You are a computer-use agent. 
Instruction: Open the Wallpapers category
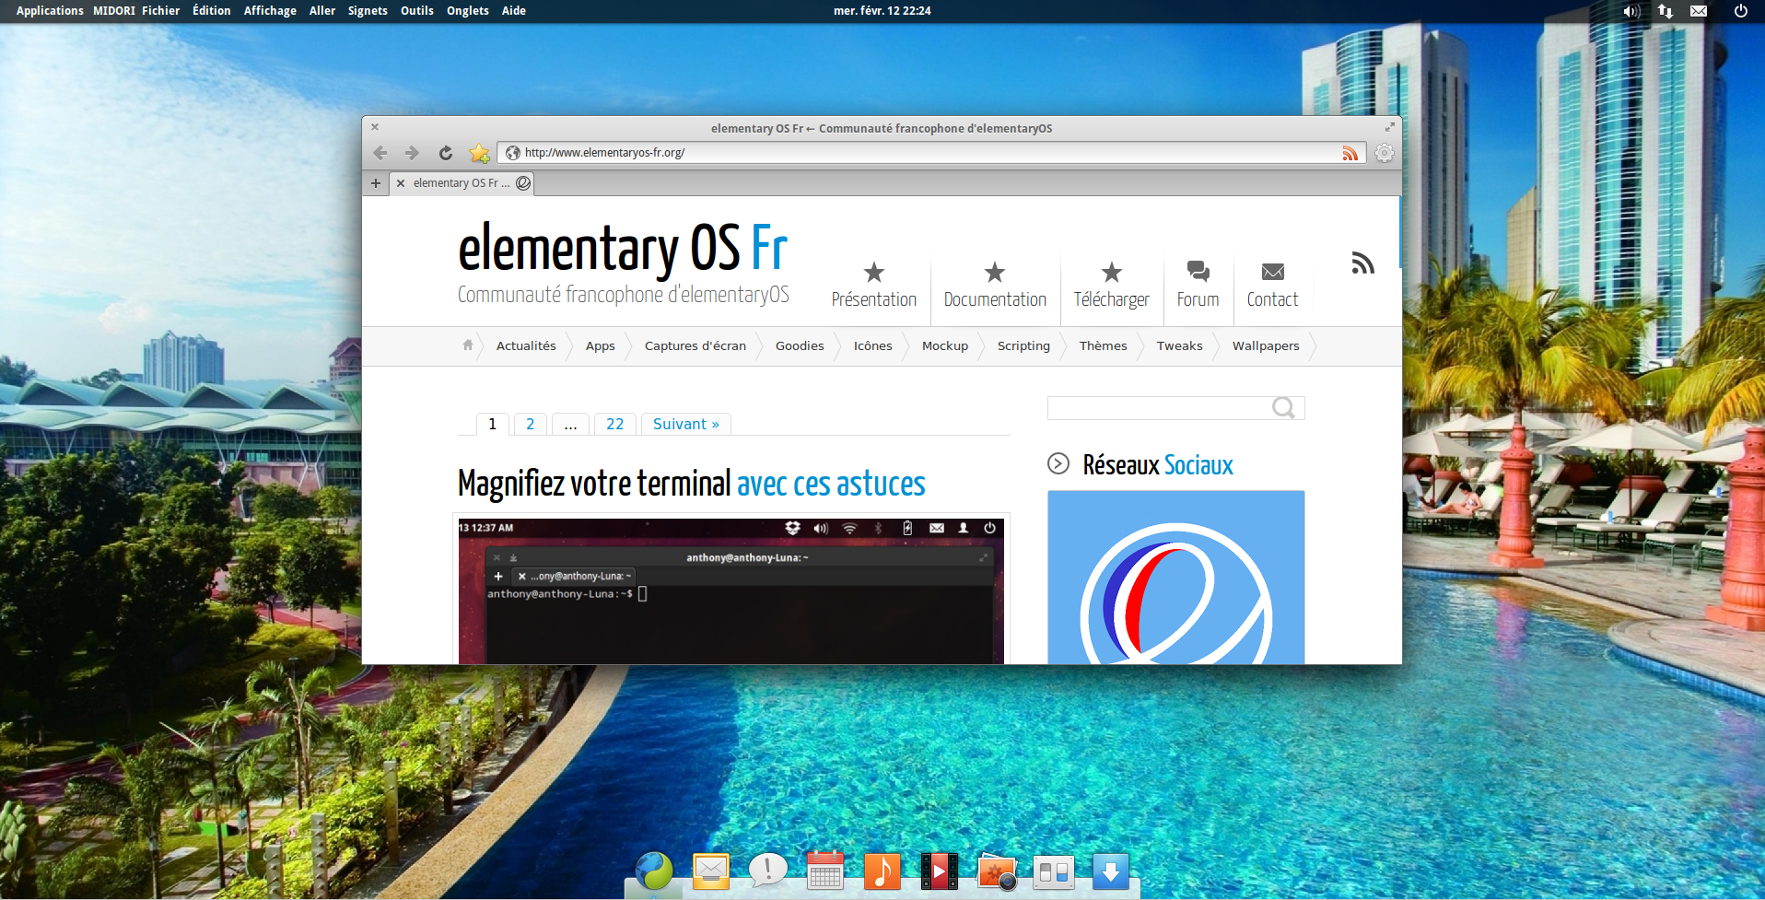tap(1266, 346)
